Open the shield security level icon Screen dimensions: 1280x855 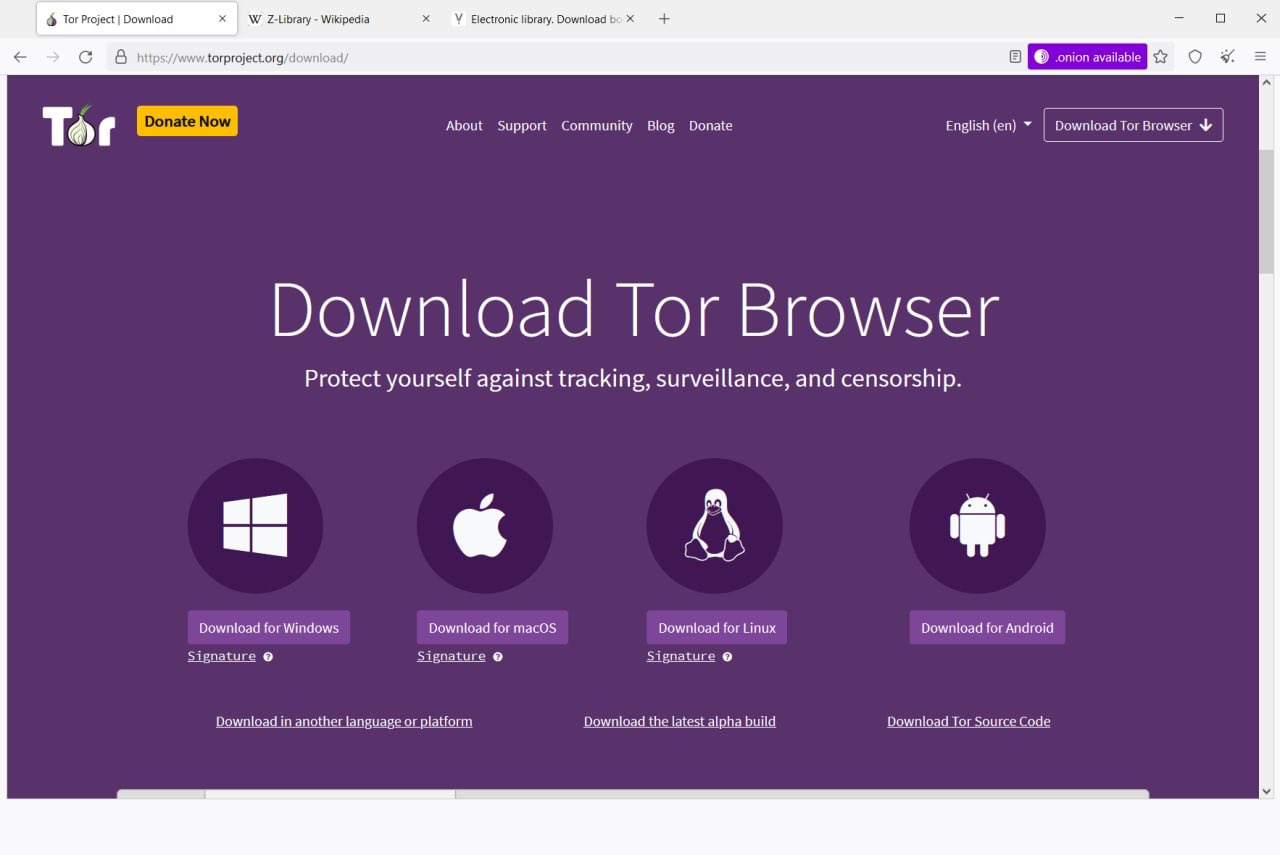(x=1195, y=57)
